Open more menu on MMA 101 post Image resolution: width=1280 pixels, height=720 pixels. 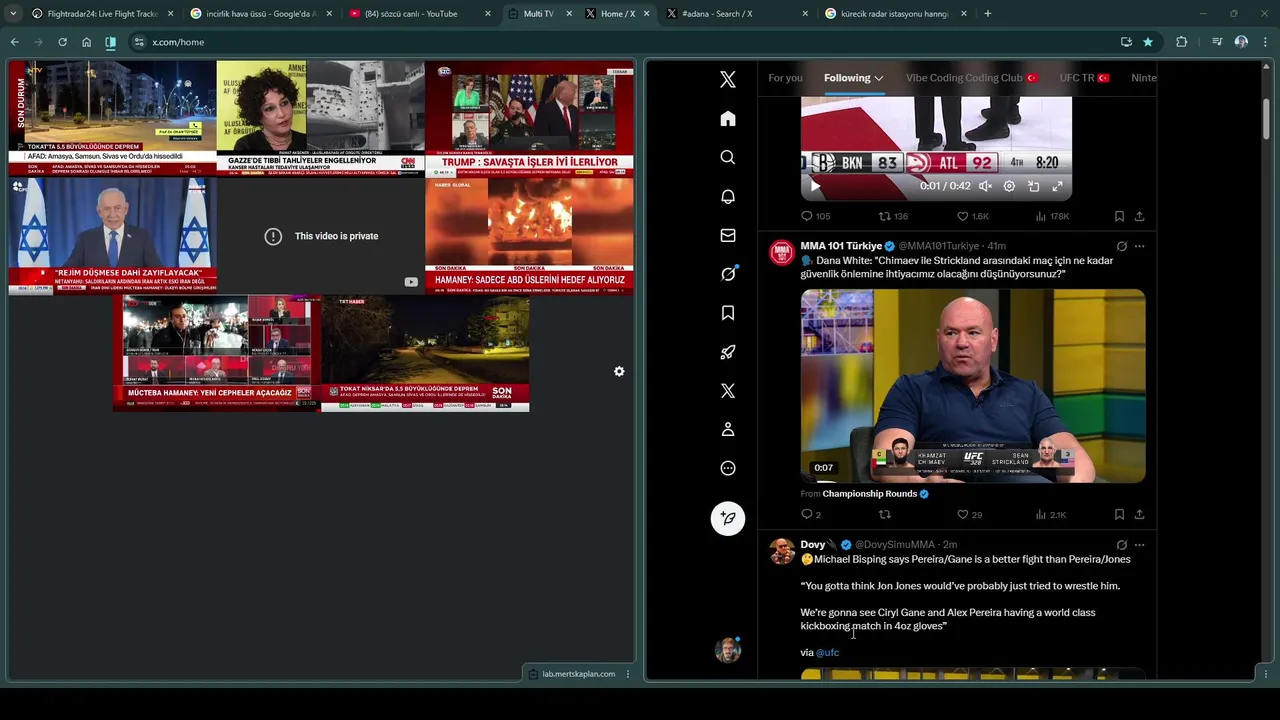point(1139,246)
